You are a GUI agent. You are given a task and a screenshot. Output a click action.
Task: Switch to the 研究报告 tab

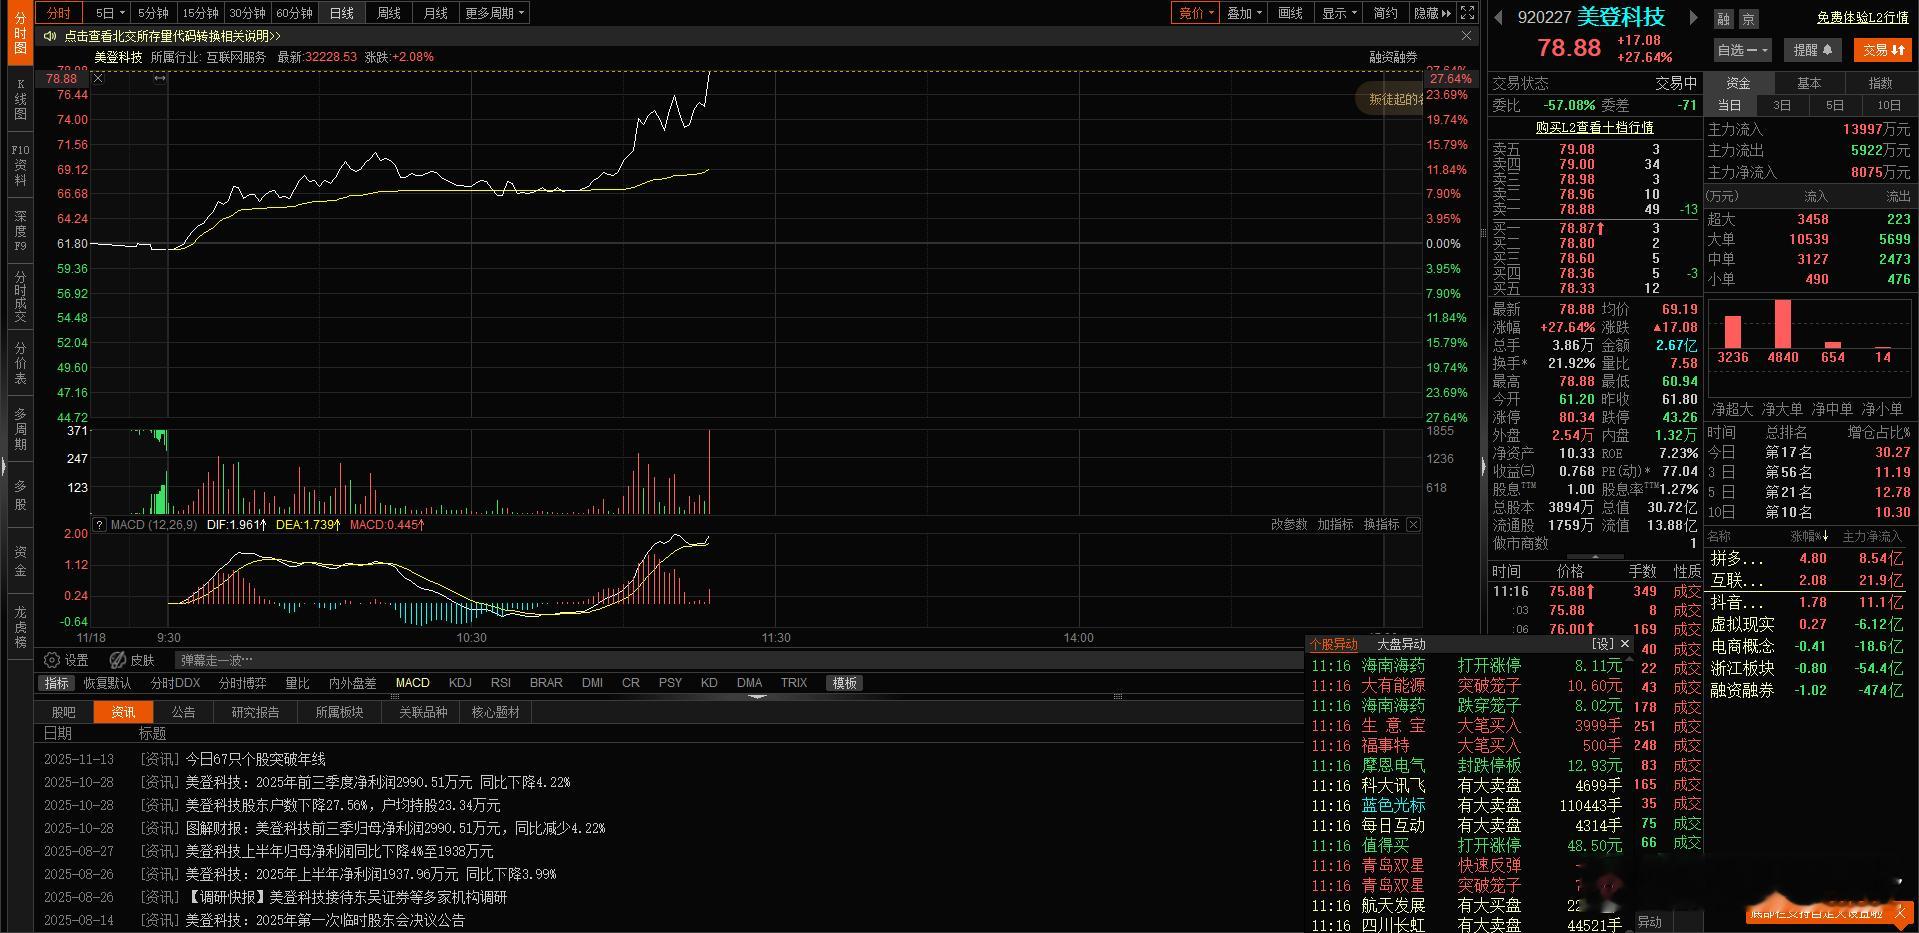tap(255, 712)
